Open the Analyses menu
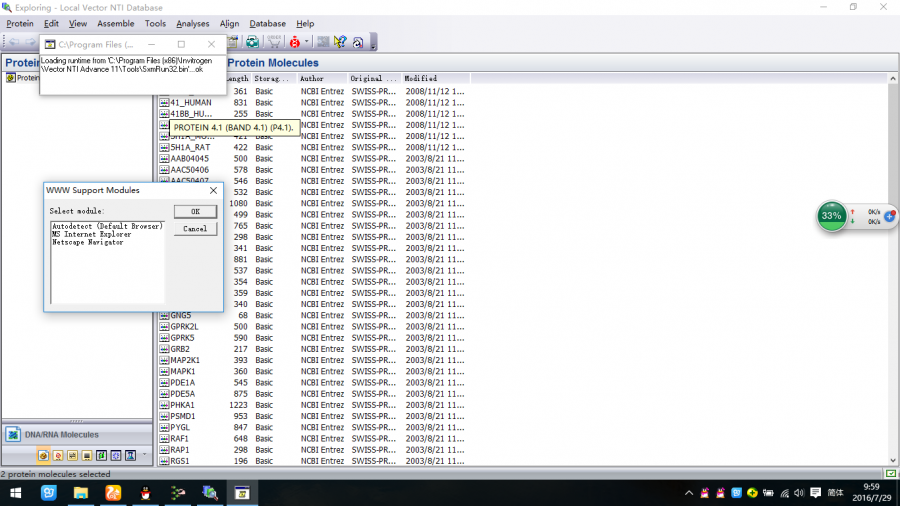 (x=192, y=24)
